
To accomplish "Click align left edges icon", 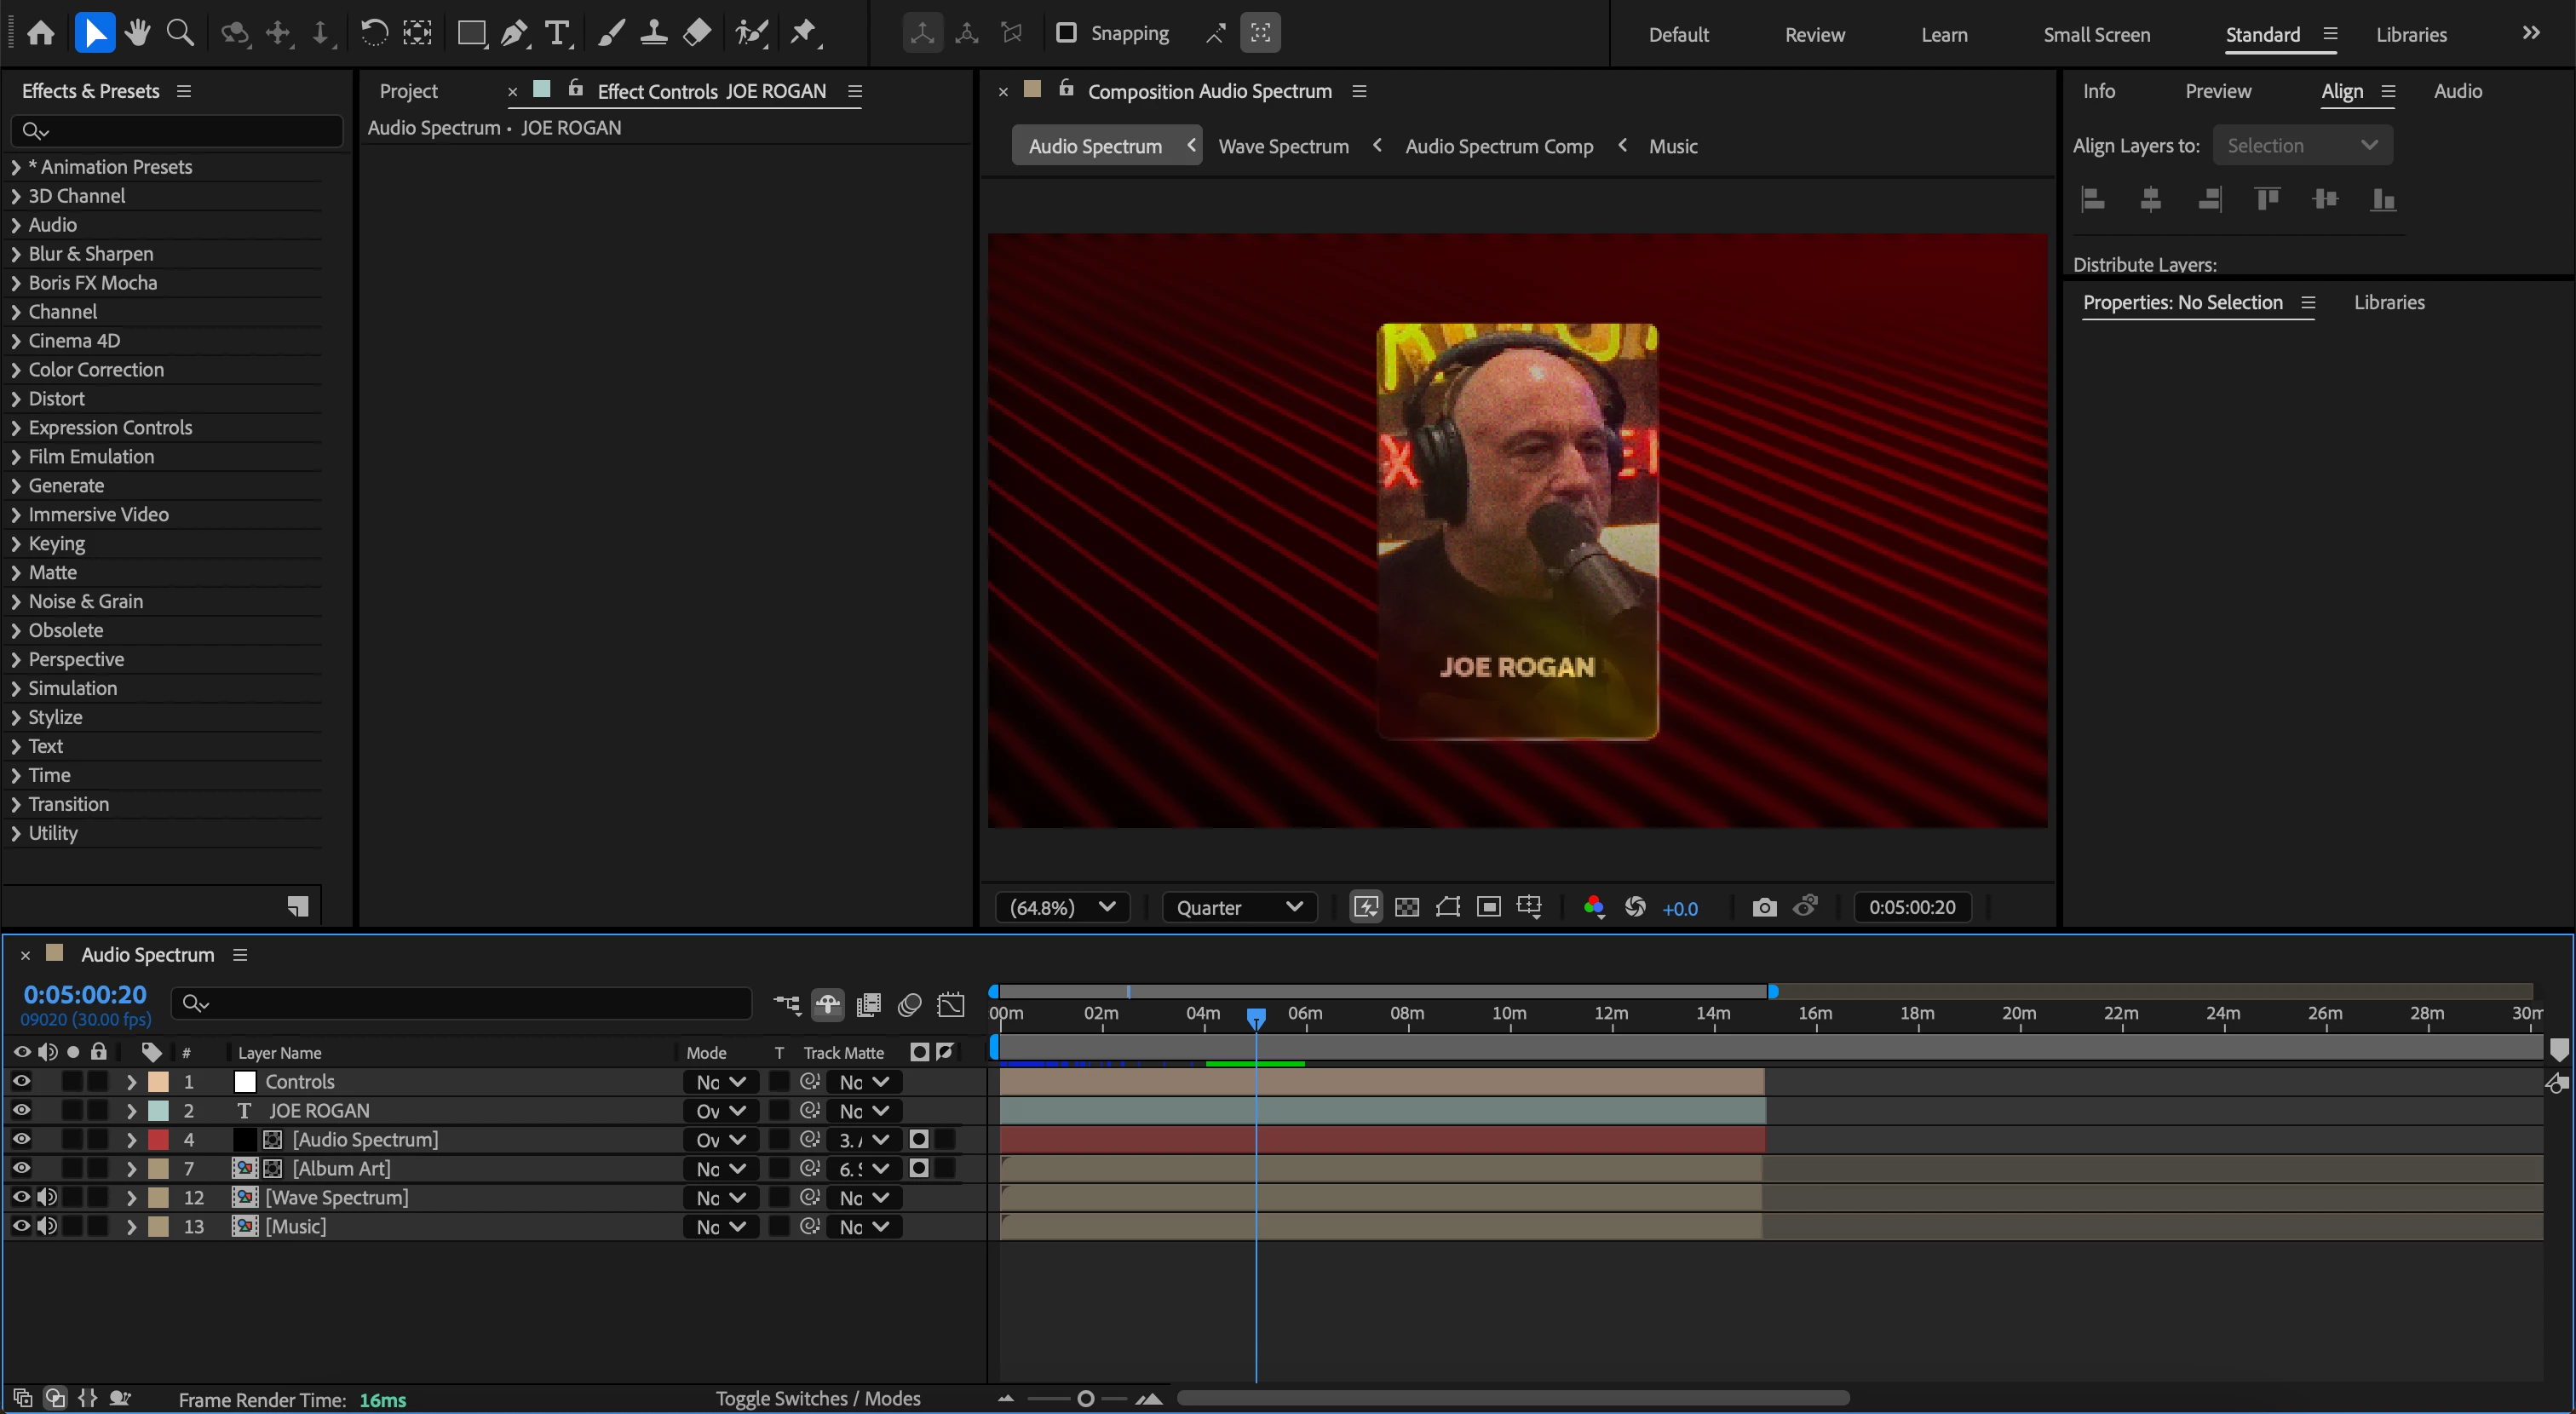I will pyautogui.click(x=2092, y=200).
